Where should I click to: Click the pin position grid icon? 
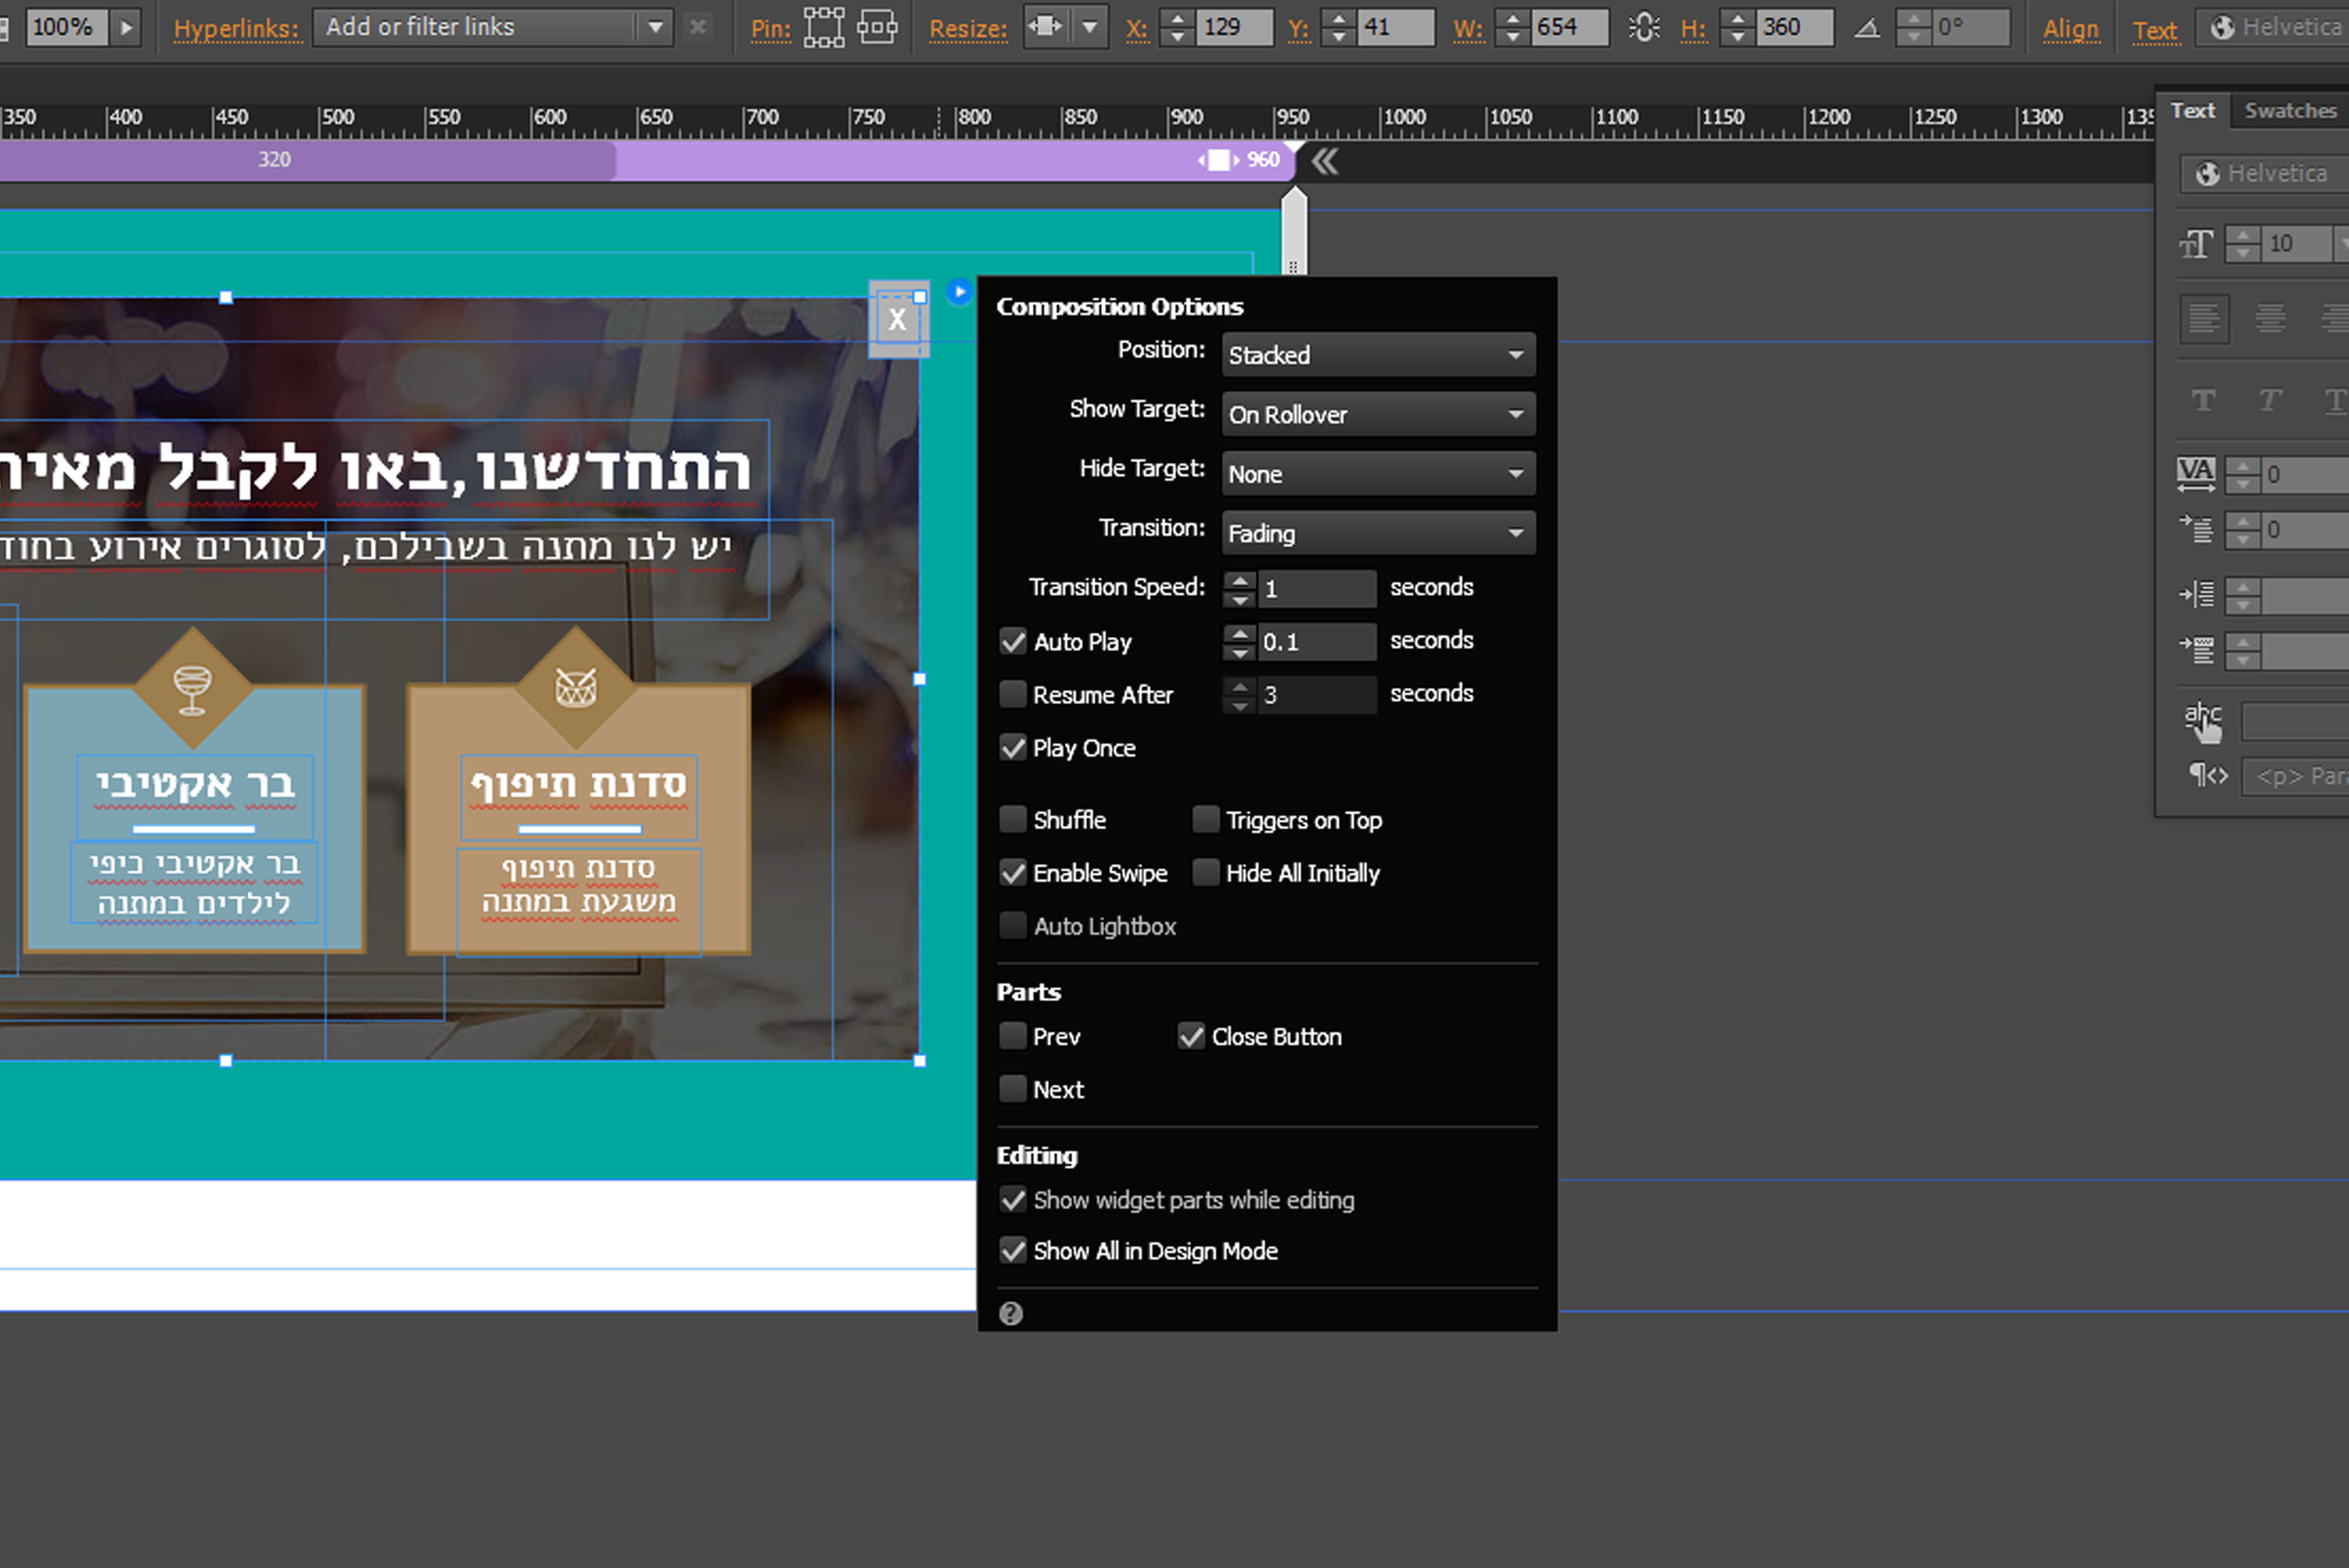tap(823, 27)
